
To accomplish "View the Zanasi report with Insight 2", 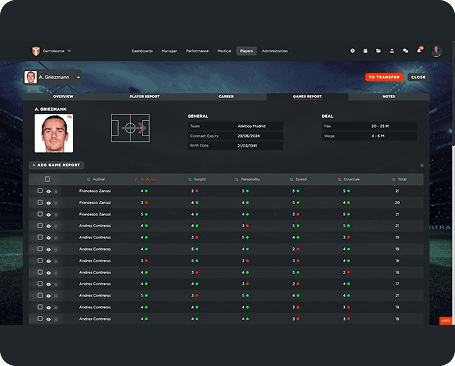I will pyautogui.click(x=49, y=191).
